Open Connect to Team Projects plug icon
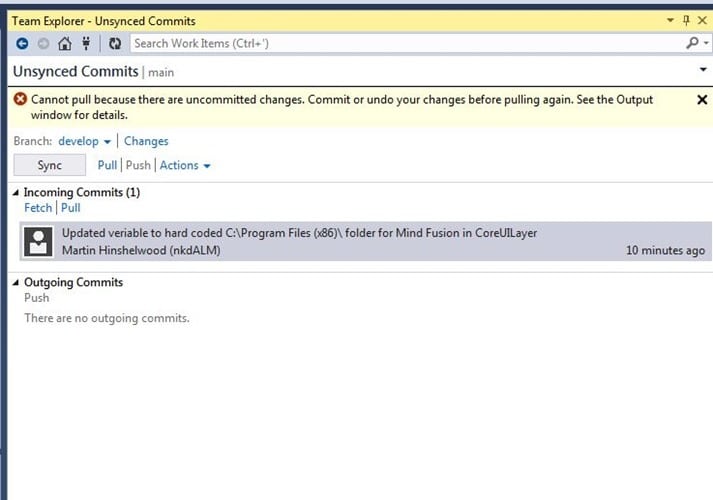This screenshot has height=500, width=713. pyautogui.click(x=86, y=43)
